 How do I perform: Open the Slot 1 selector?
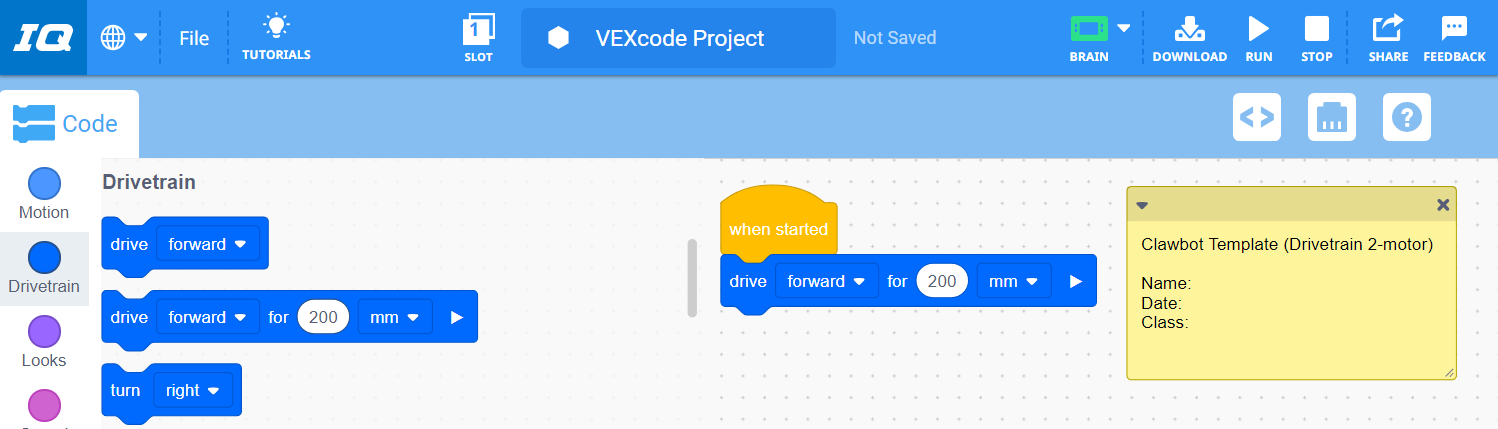478,38
